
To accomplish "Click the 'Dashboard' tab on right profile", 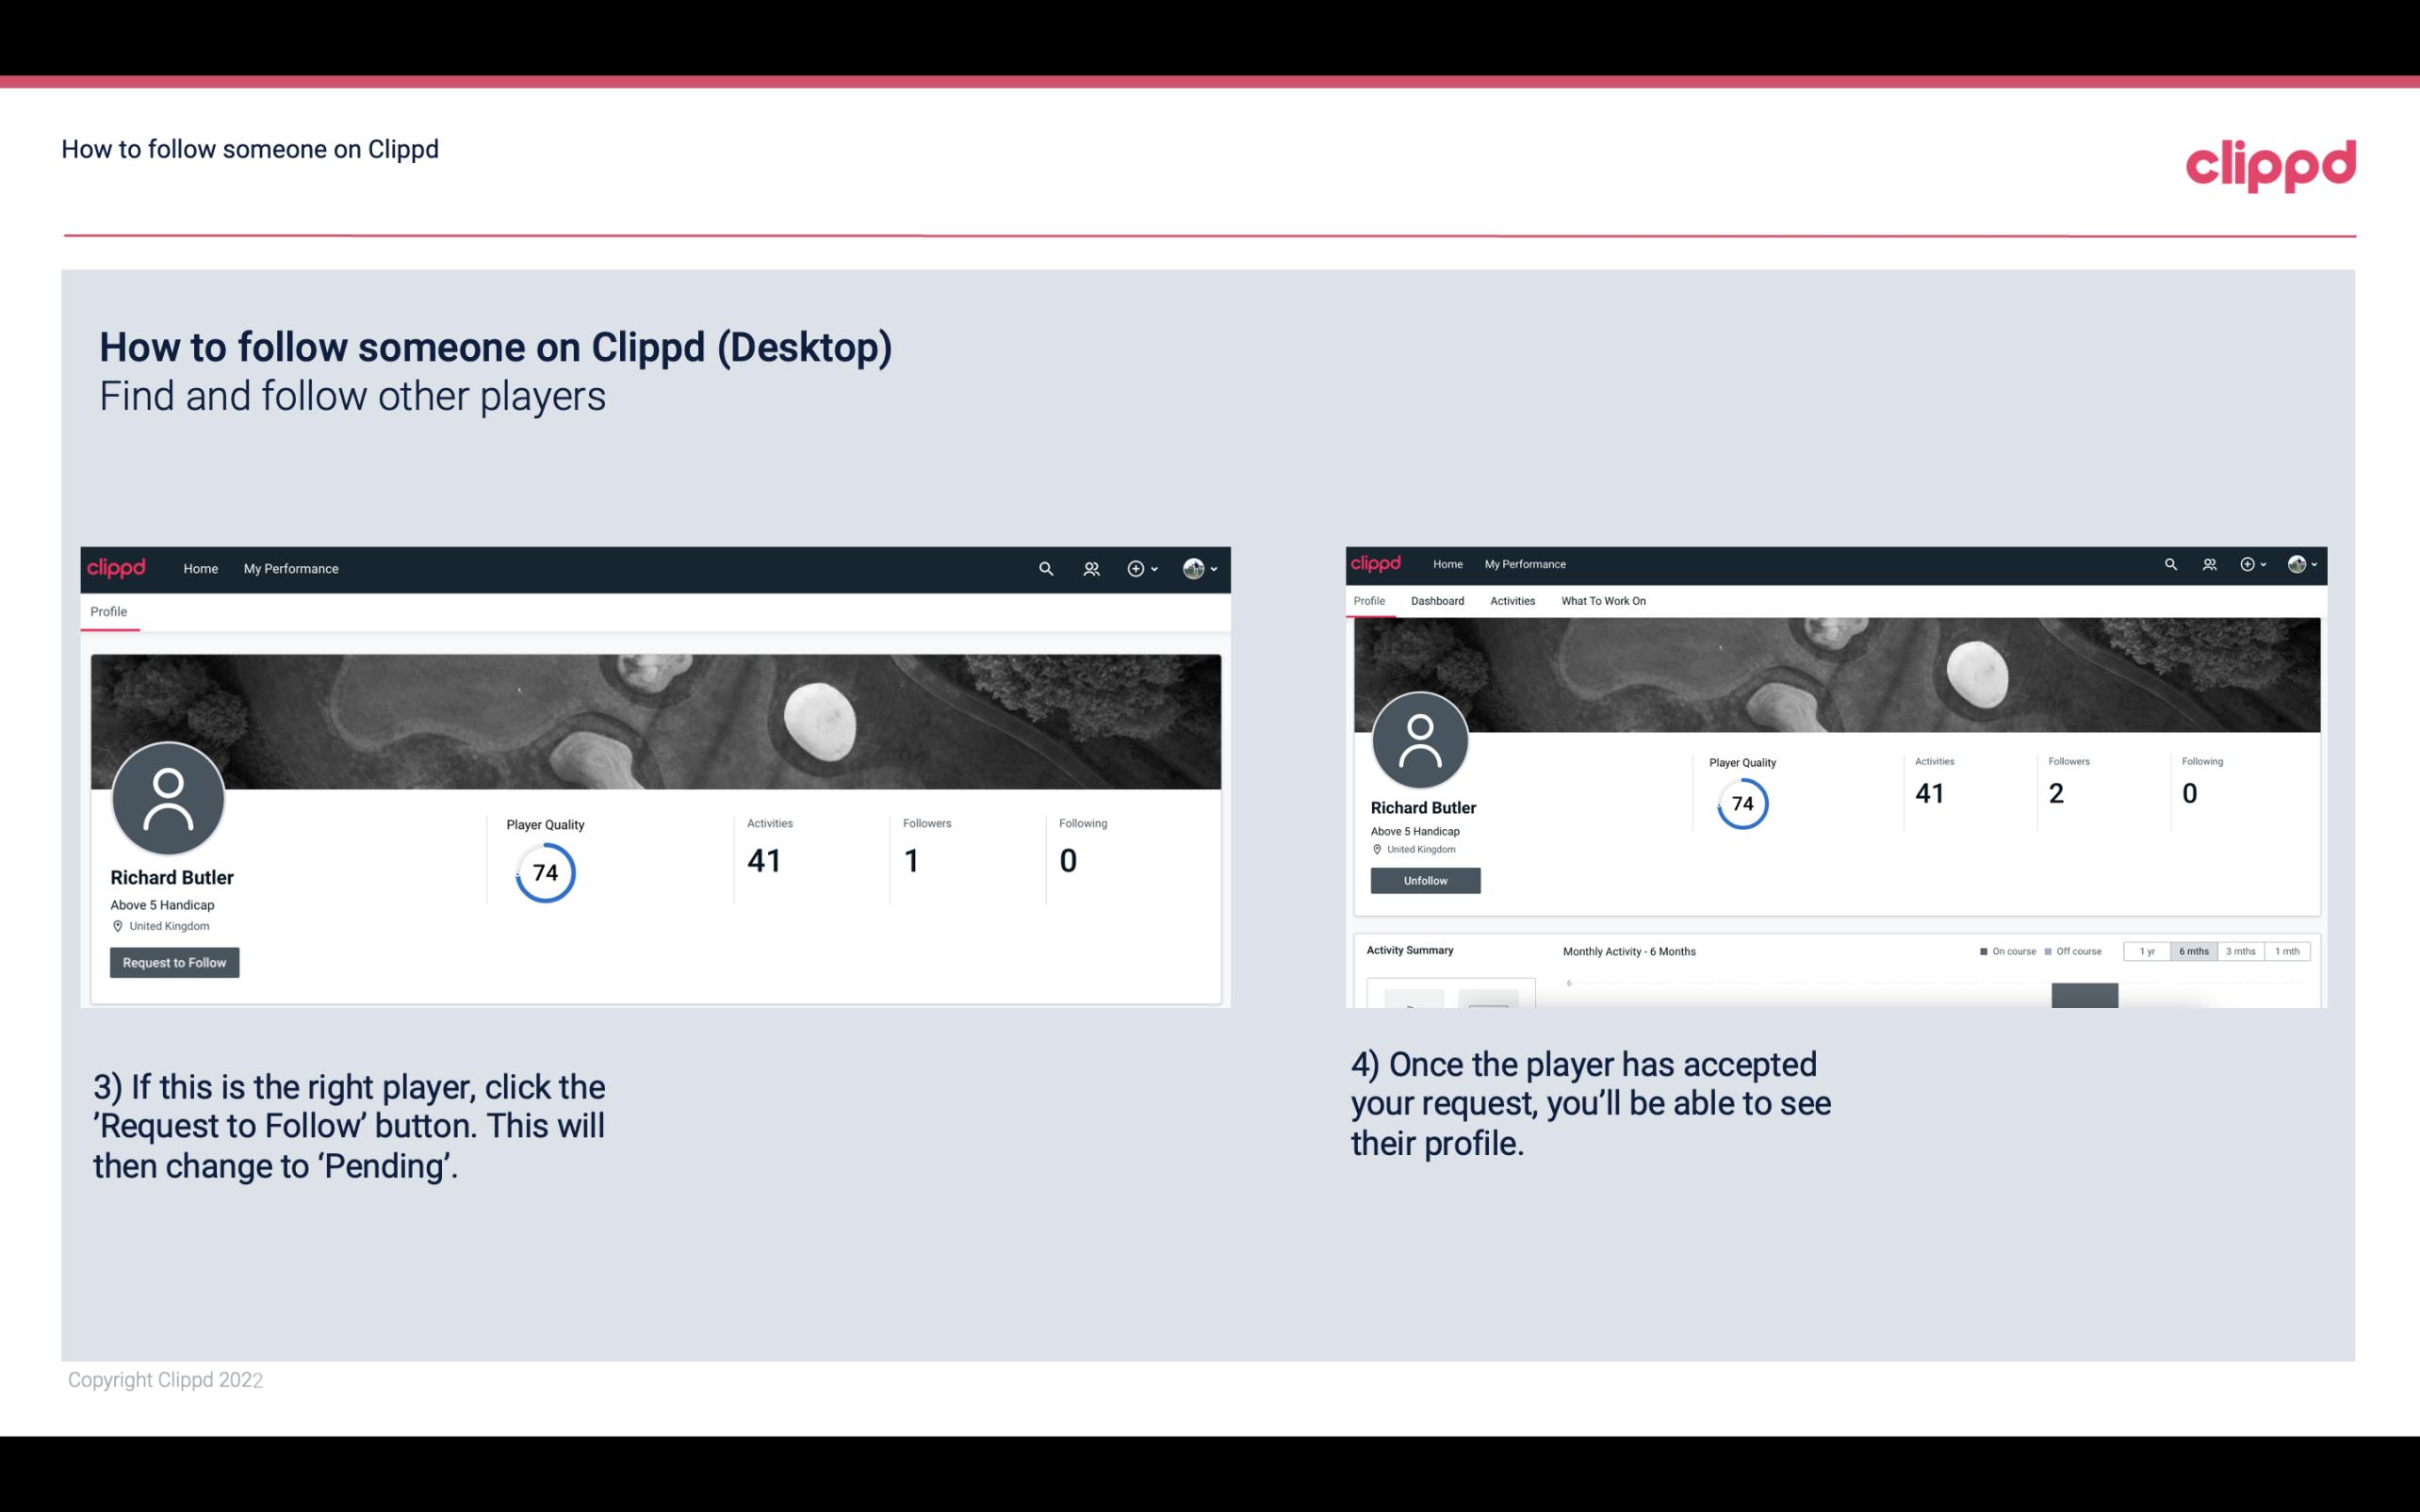I will pos(1435,599).
